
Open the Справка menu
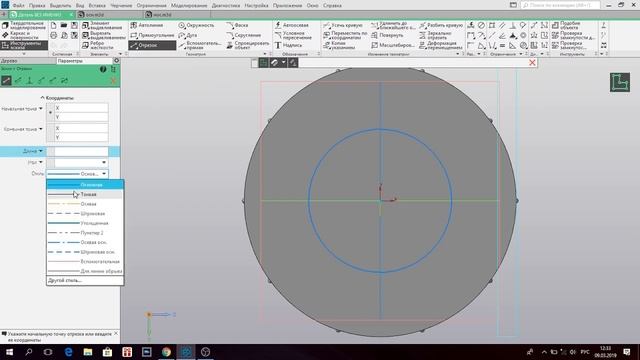coord(332,6)
